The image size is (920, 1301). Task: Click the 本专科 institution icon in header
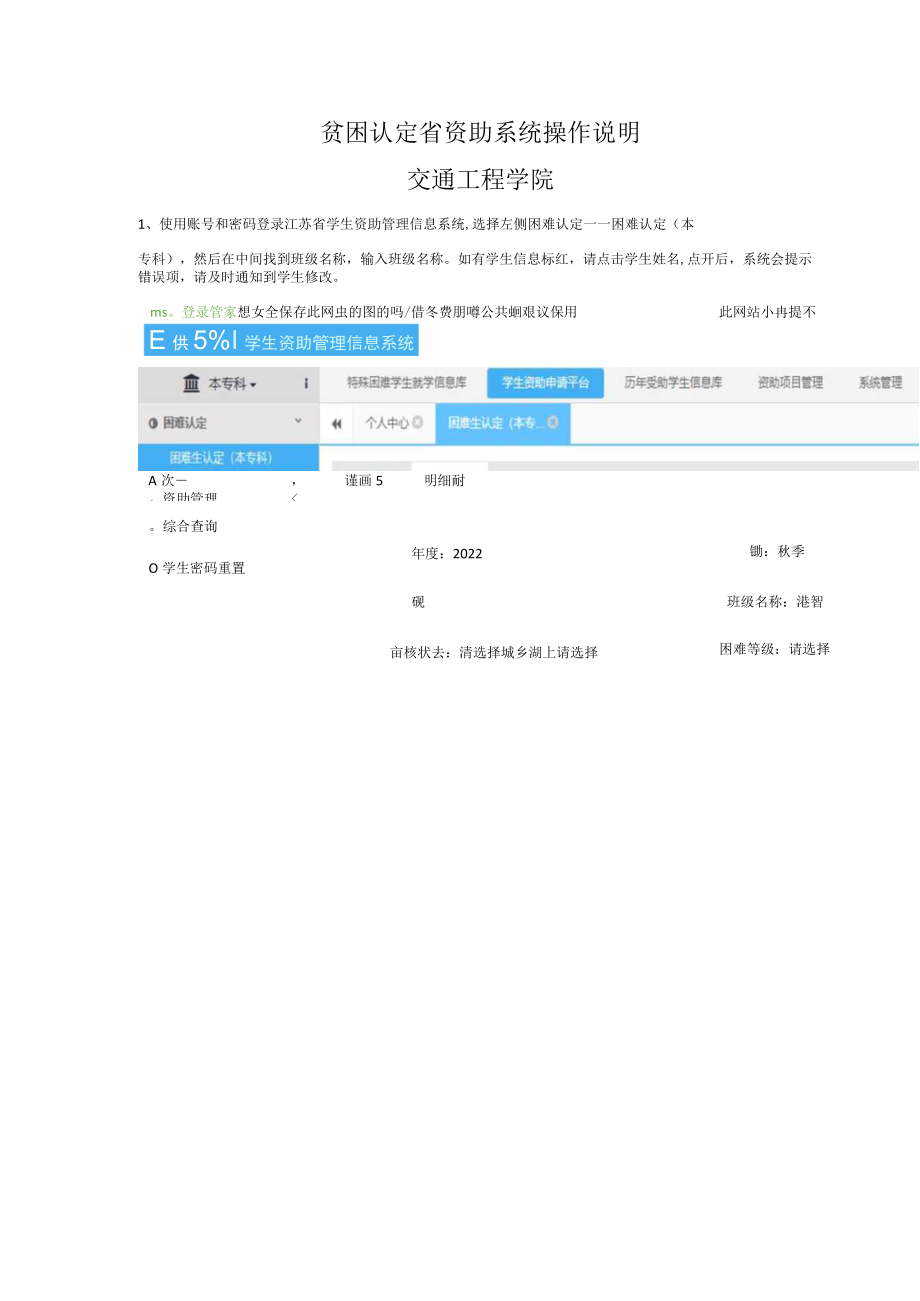coord(190,383)
